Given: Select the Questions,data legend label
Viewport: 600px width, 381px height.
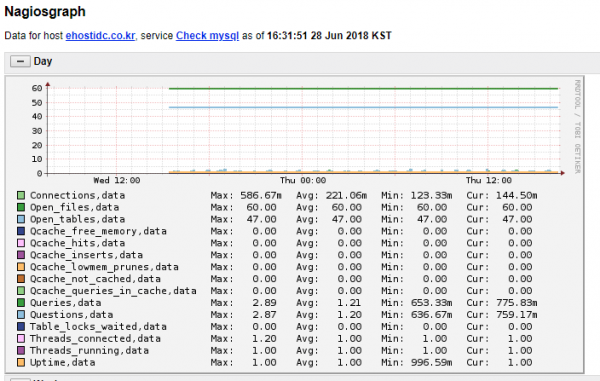Looking at the screenshot, I should [x=72, y=314].
